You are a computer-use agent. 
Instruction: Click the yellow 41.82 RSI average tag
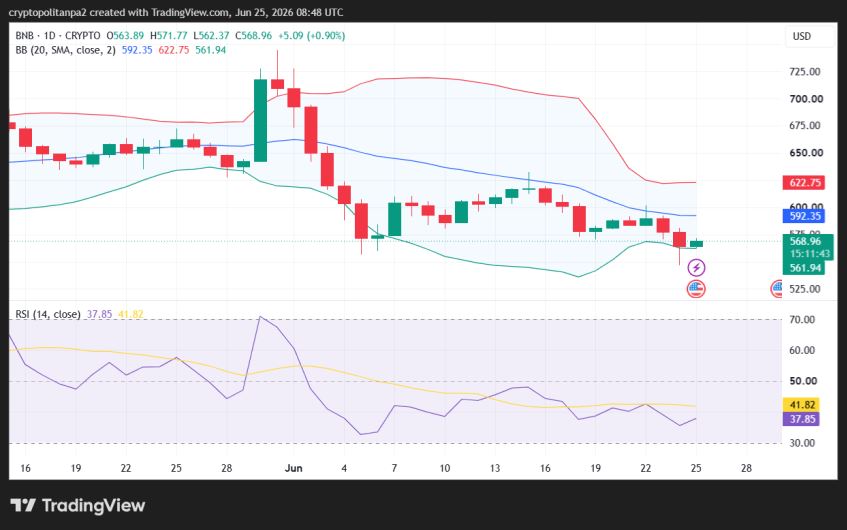[x=802, y=405]
